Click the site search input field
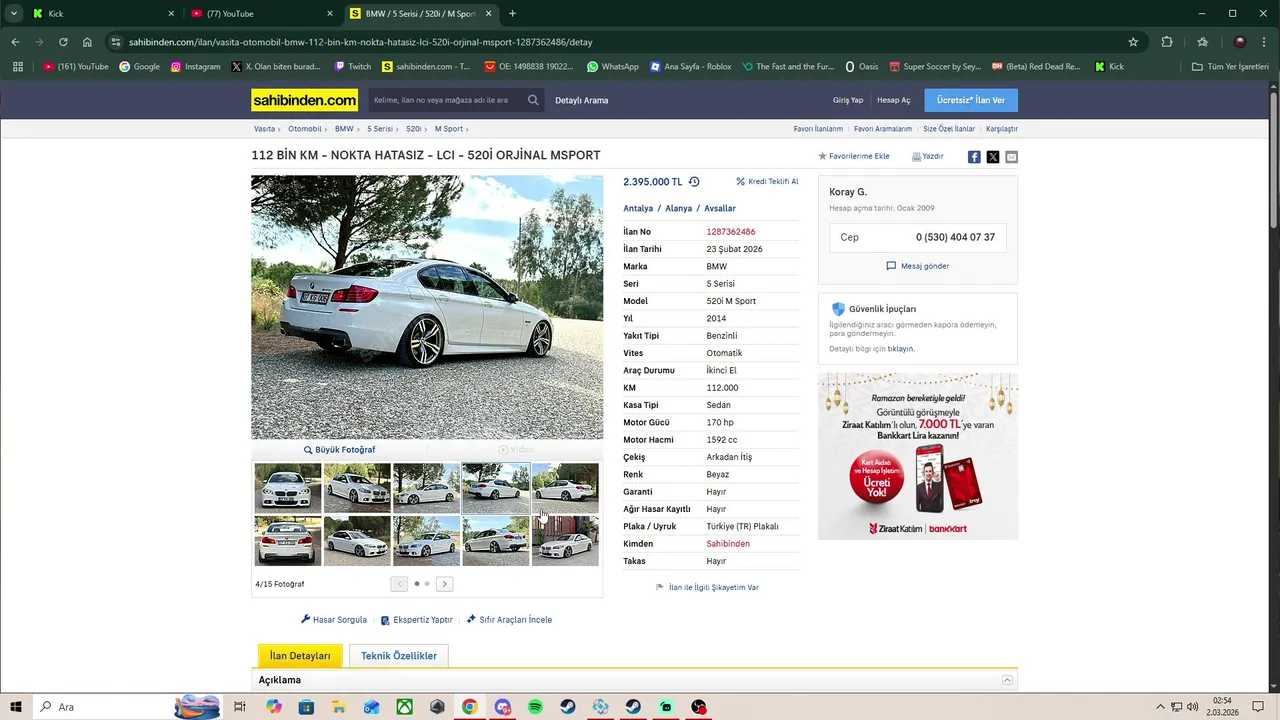 [x=447, y=100]
